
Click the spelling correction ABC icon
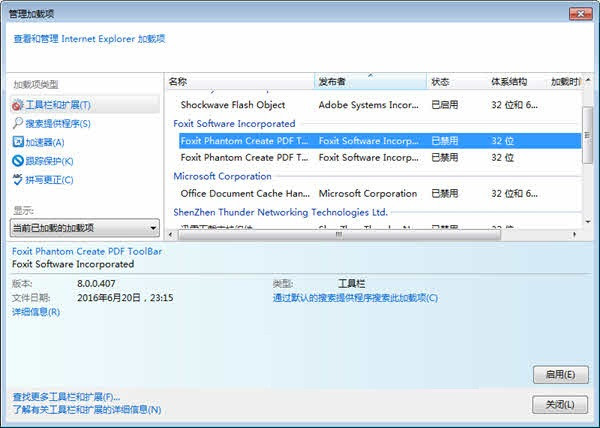[x=18, y=179]
